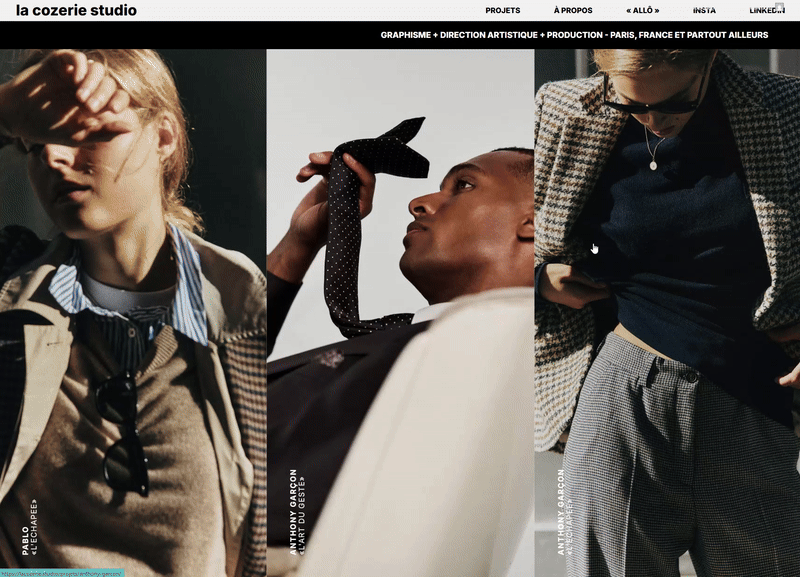Go to the À propos page
The width and height of the screenshot is (800, 577).
coord(573,11)
